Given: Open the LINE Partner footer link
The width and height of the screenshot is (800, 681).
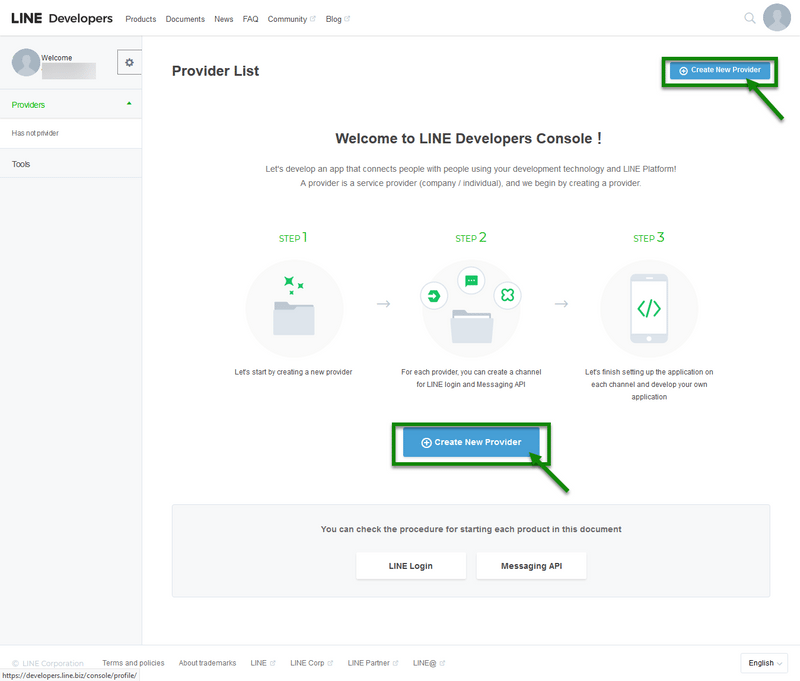Looking at the screenshot, I should coord(373,663).
